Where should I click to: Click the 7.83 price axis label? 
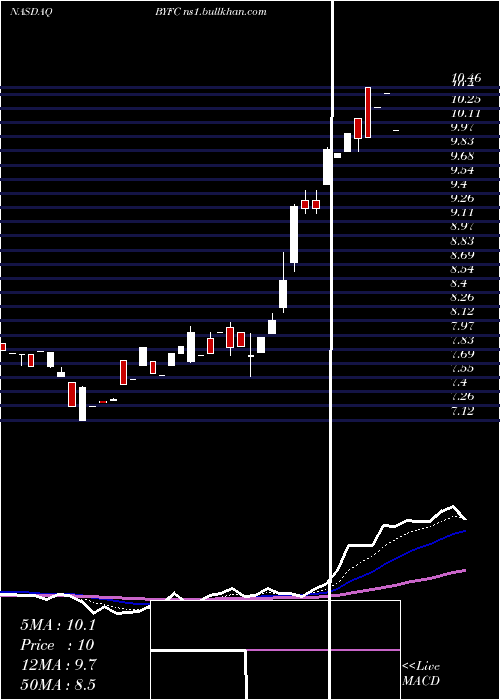464,340
